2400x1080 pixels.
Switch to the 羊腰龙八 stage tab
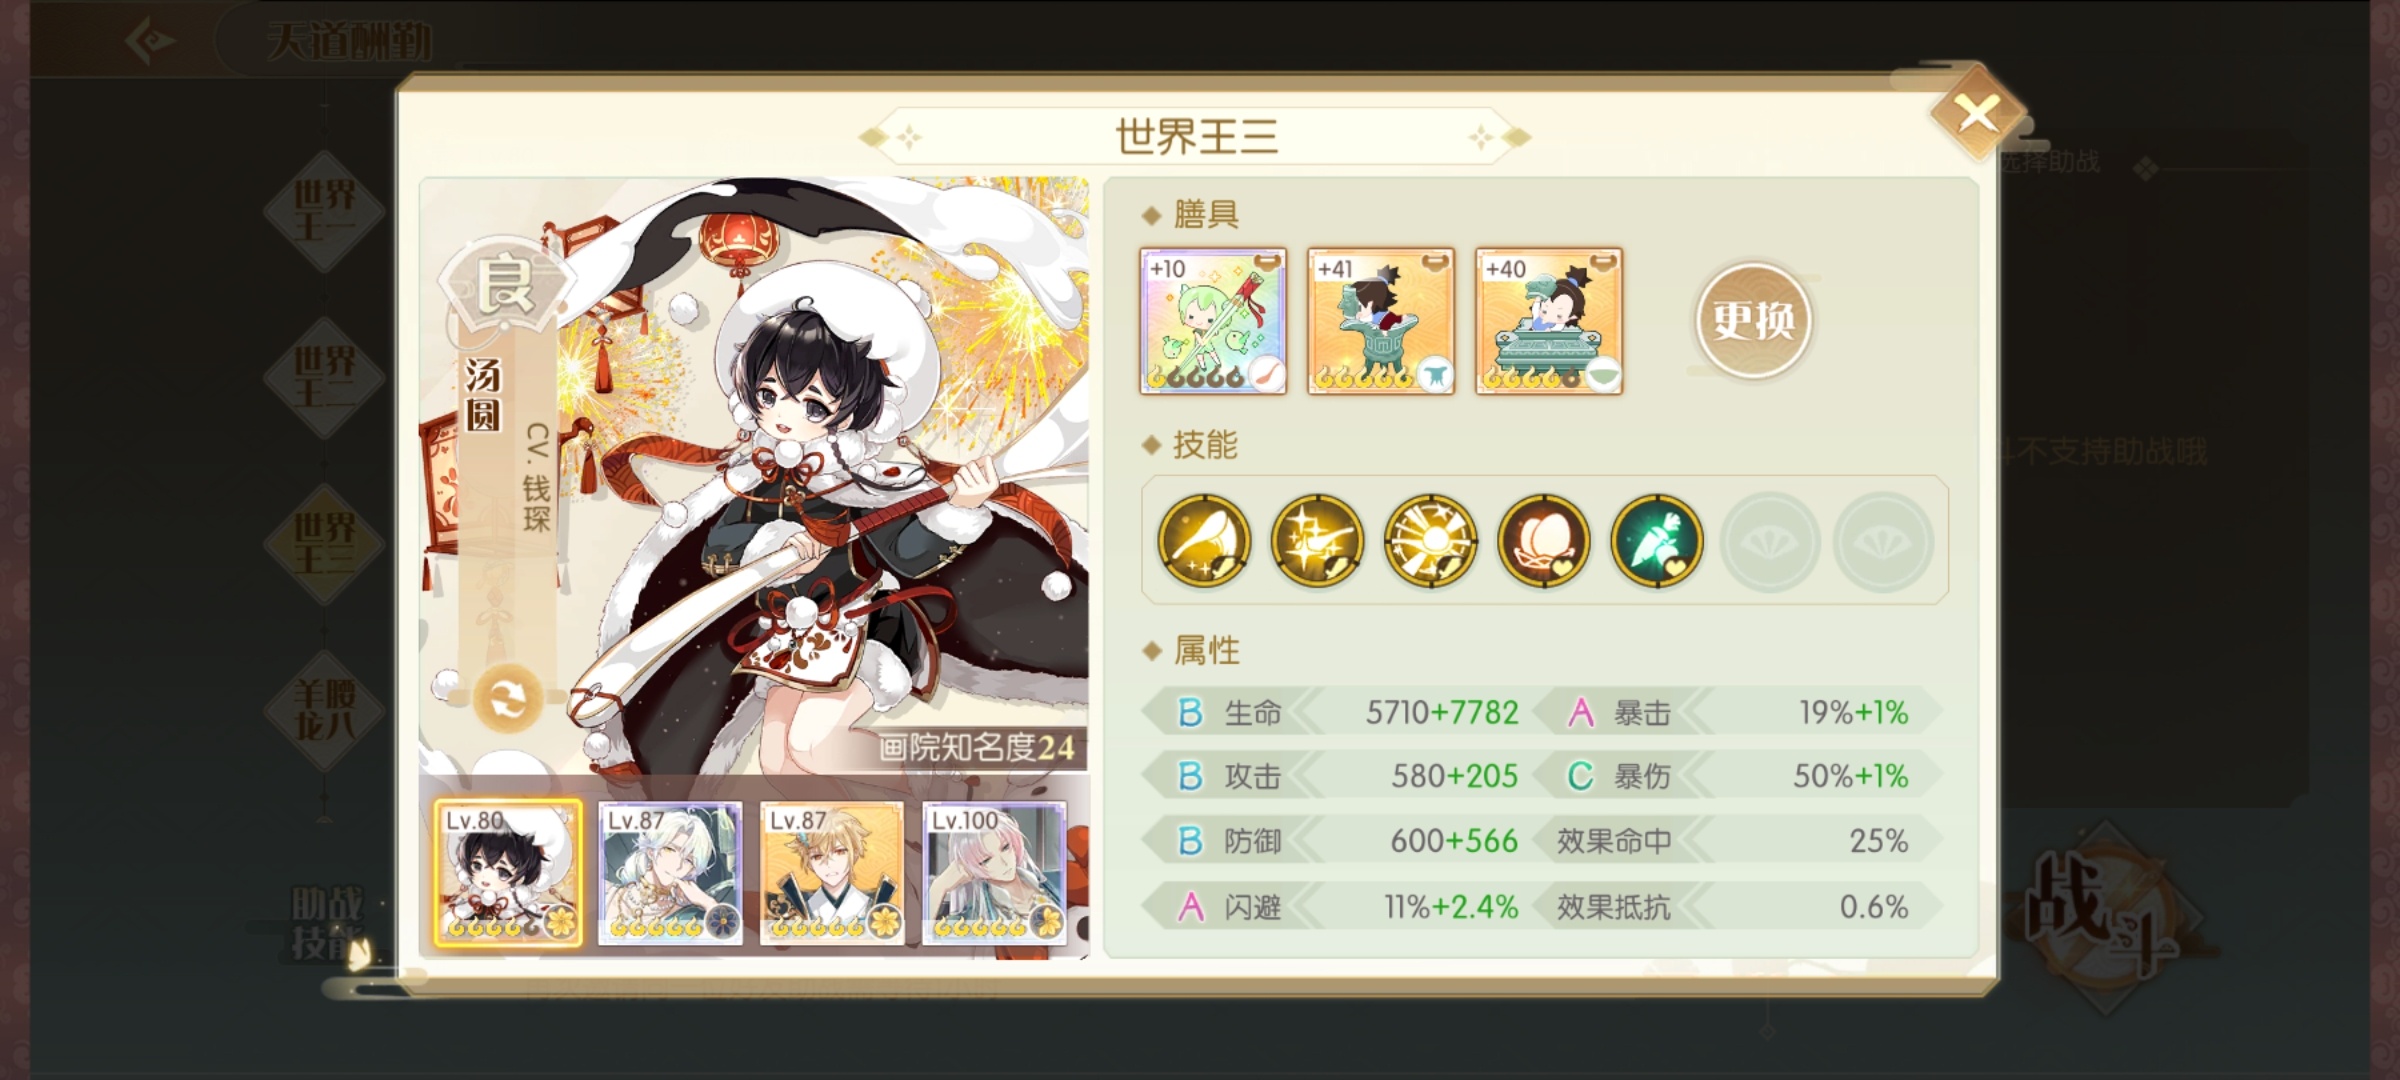tap(324, 710)
